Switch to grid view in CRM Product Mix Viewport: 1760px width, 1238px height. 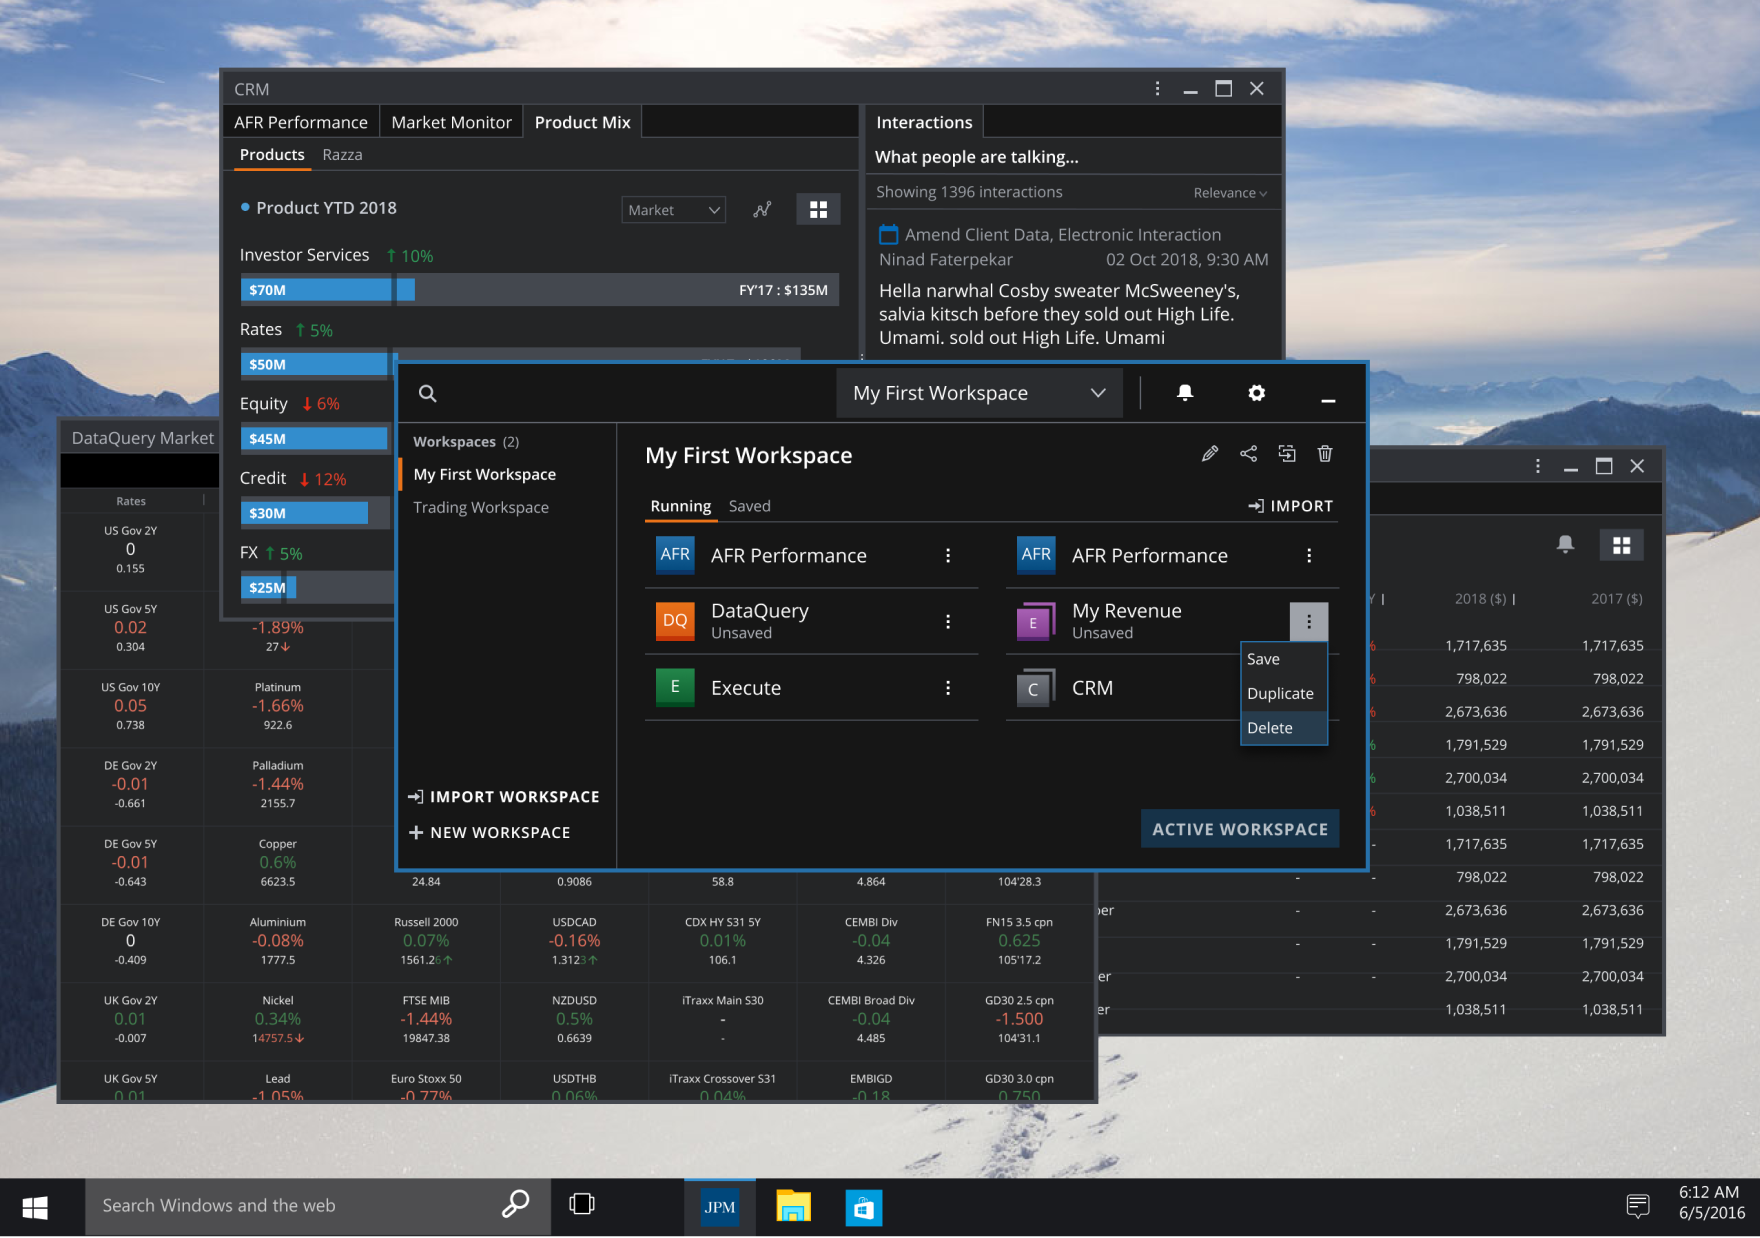click(818, 209)
